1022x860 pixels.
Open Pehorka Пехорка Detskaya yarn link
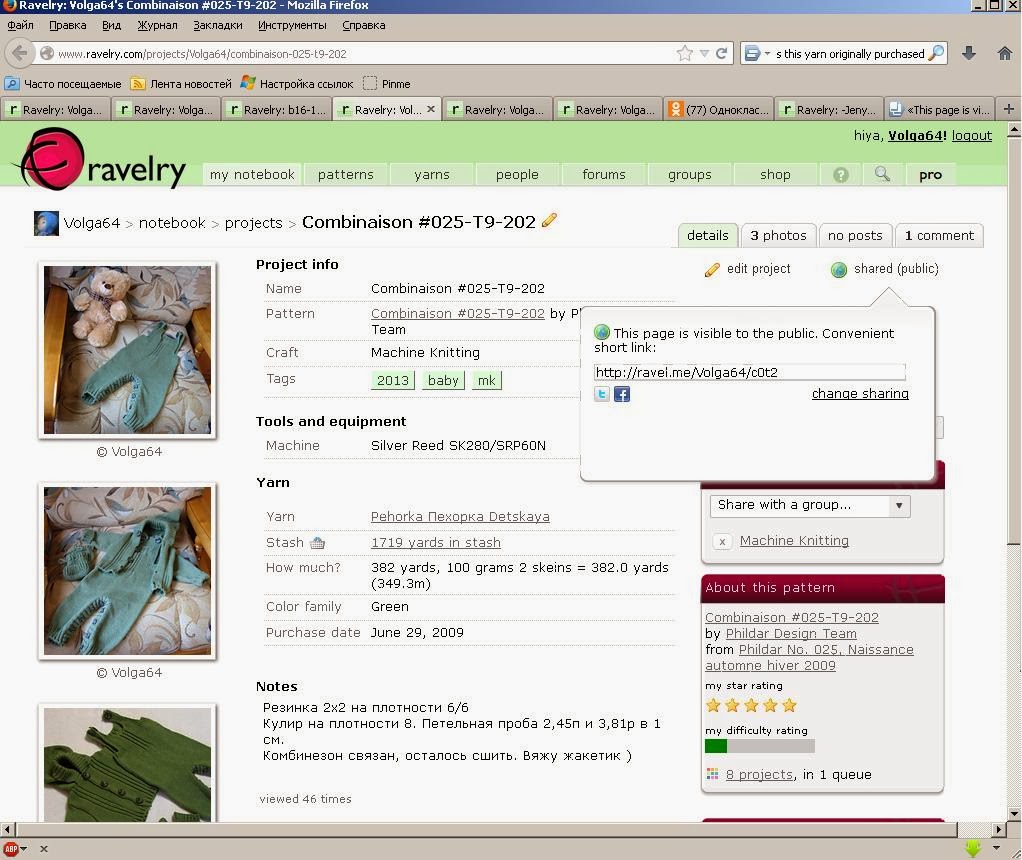click(x=460, y=516)
